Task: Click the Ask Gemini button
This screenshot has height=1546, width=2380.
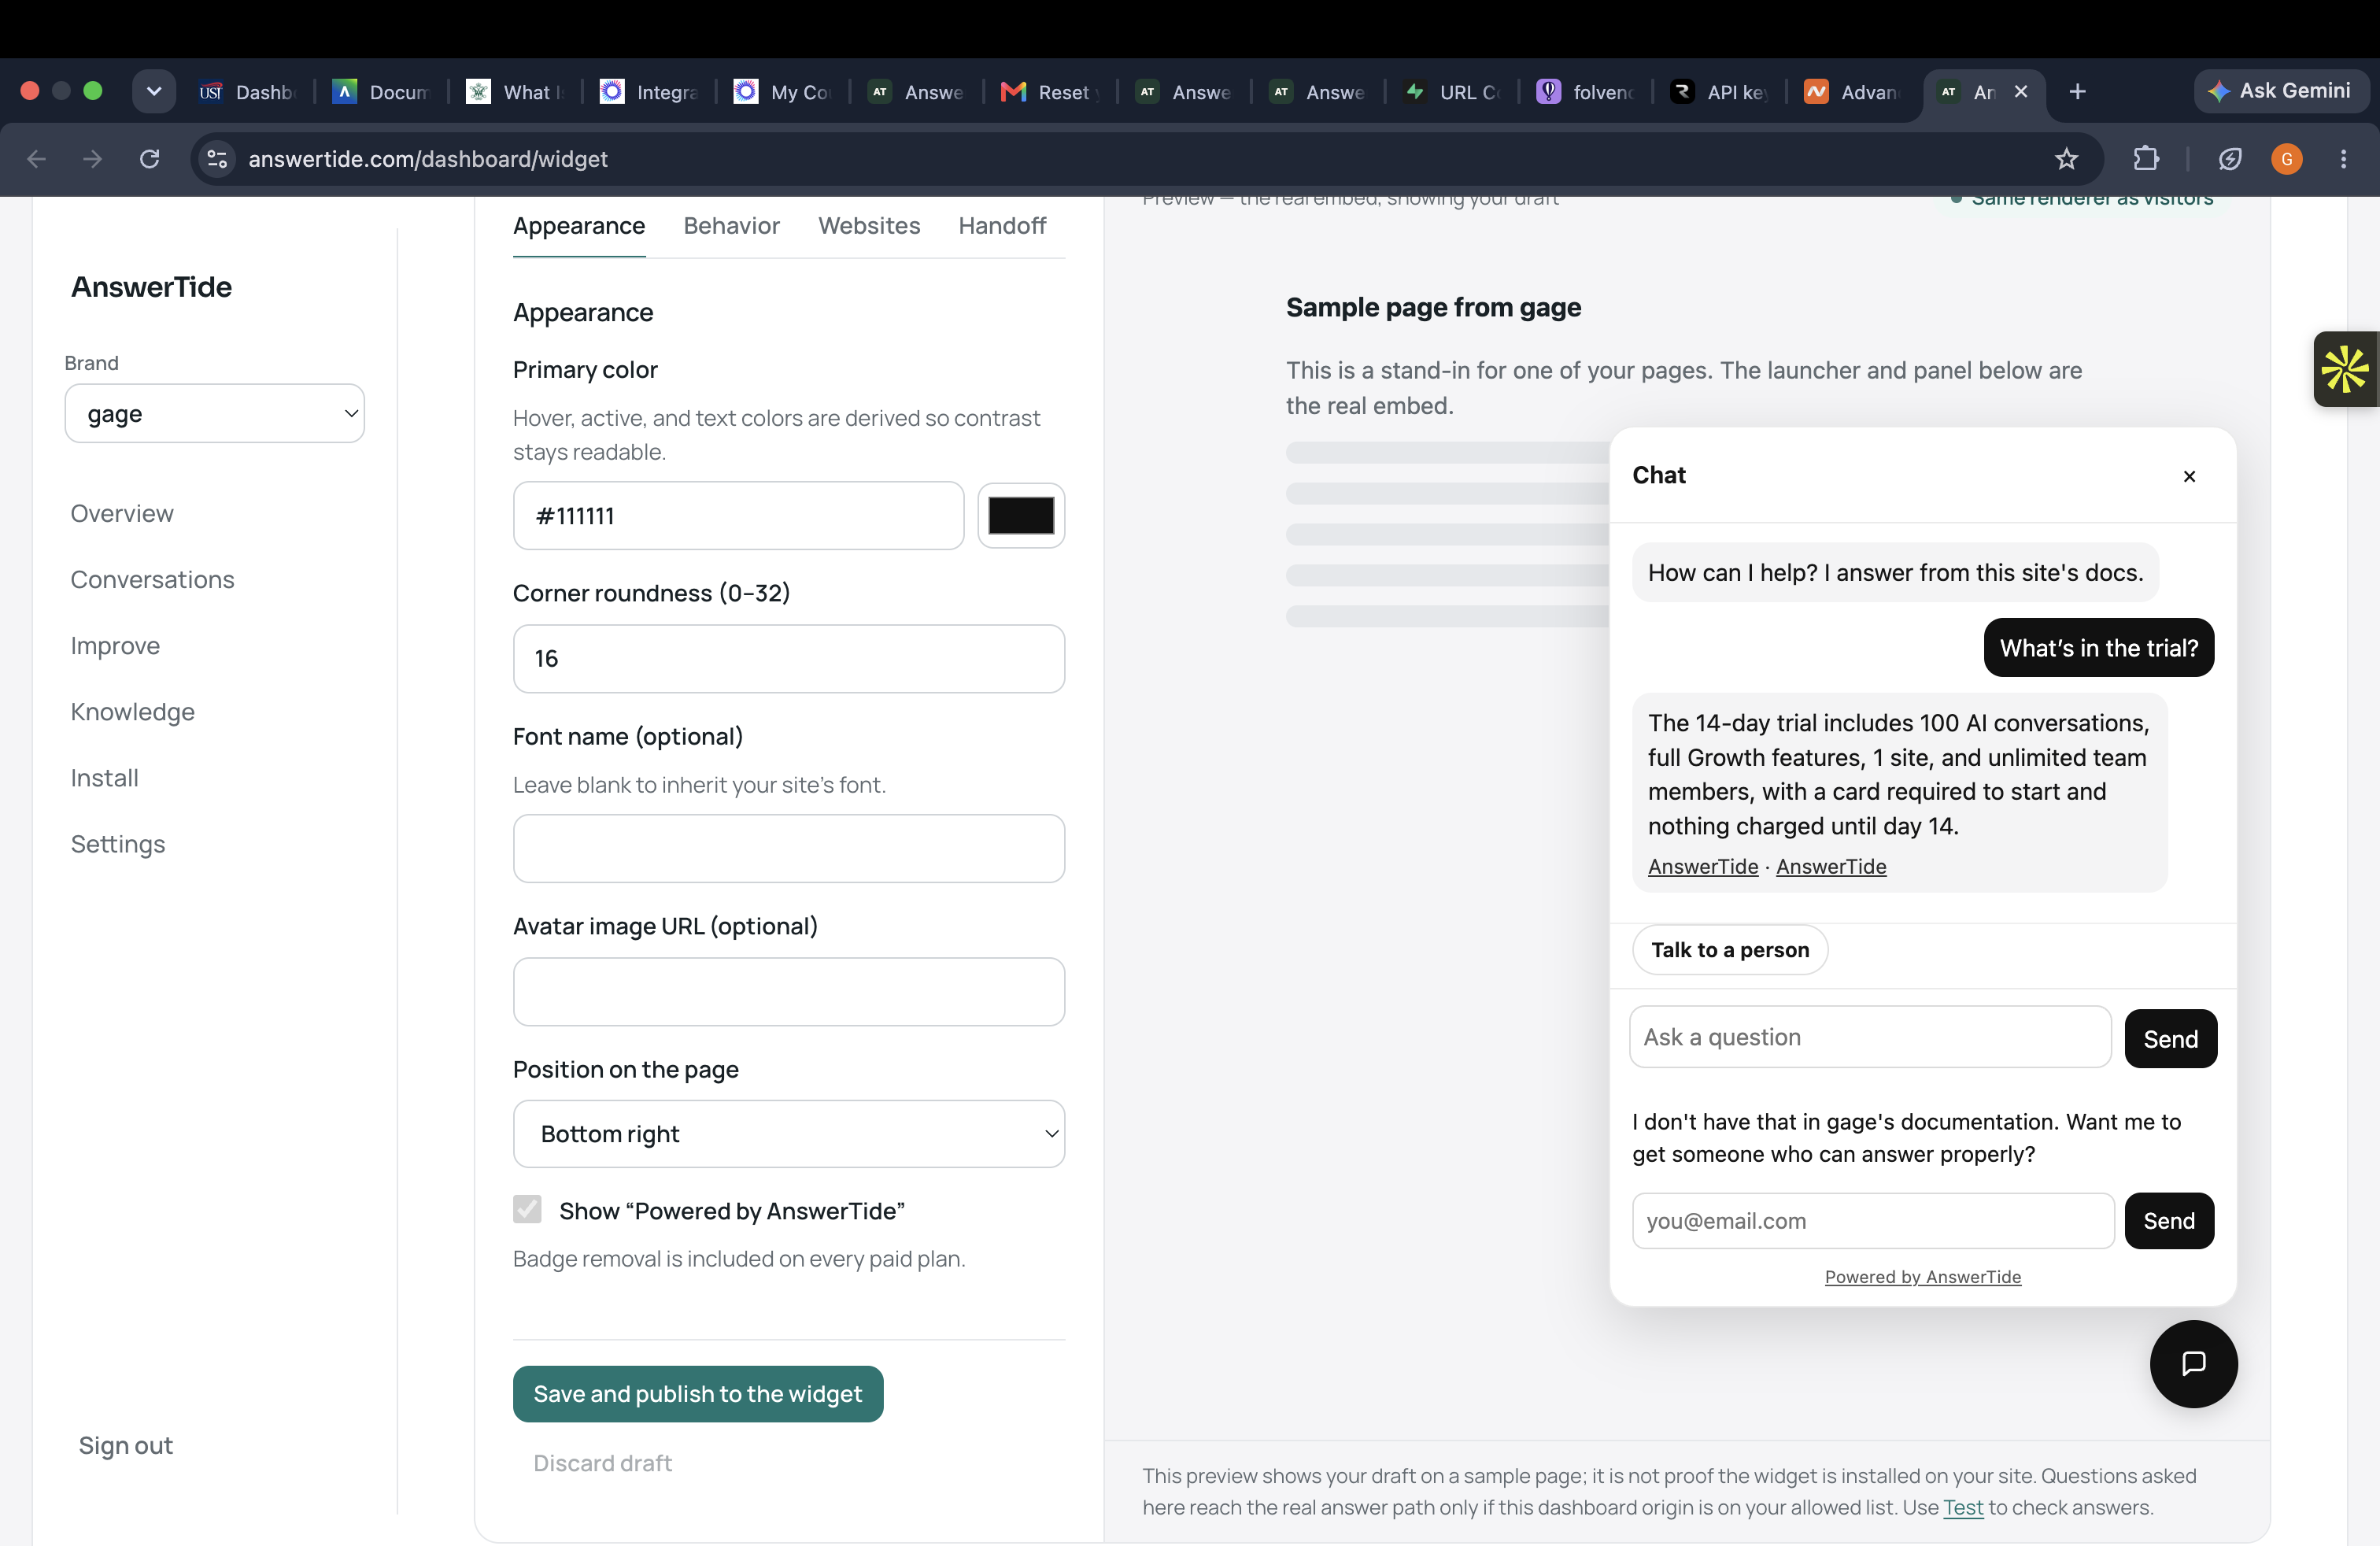Action: (2280, 91)
